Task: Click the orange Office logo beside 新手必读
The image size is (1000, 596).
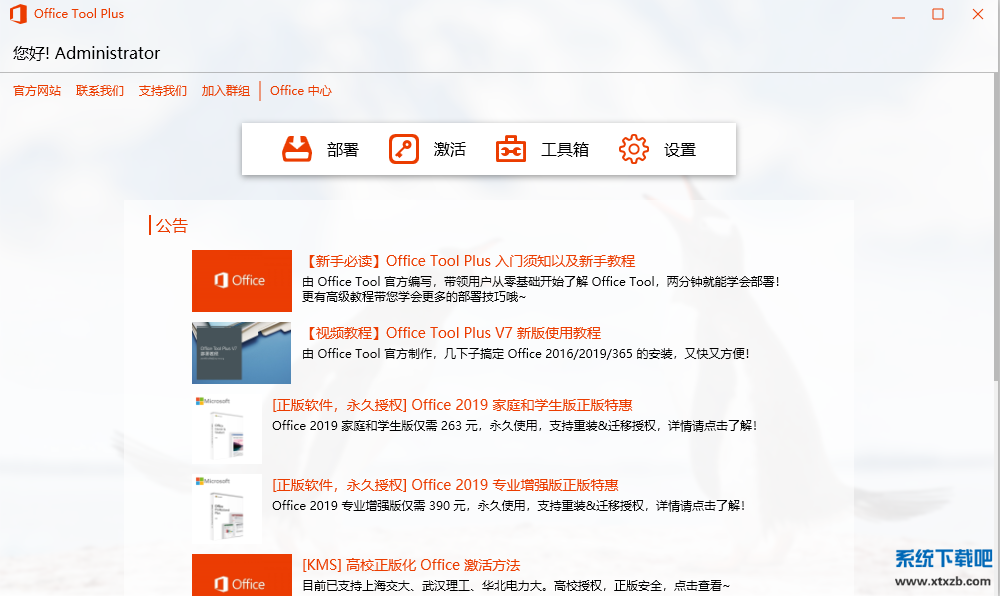Action: 241,280
